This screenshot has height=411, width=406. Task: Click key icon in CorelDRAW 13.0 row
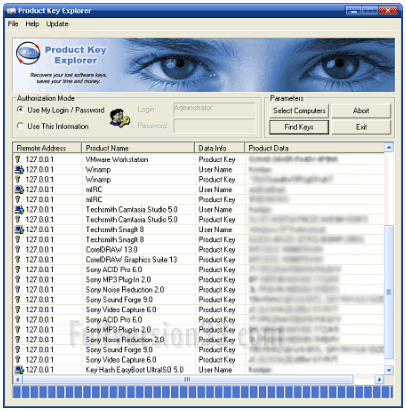coord(18,250)
